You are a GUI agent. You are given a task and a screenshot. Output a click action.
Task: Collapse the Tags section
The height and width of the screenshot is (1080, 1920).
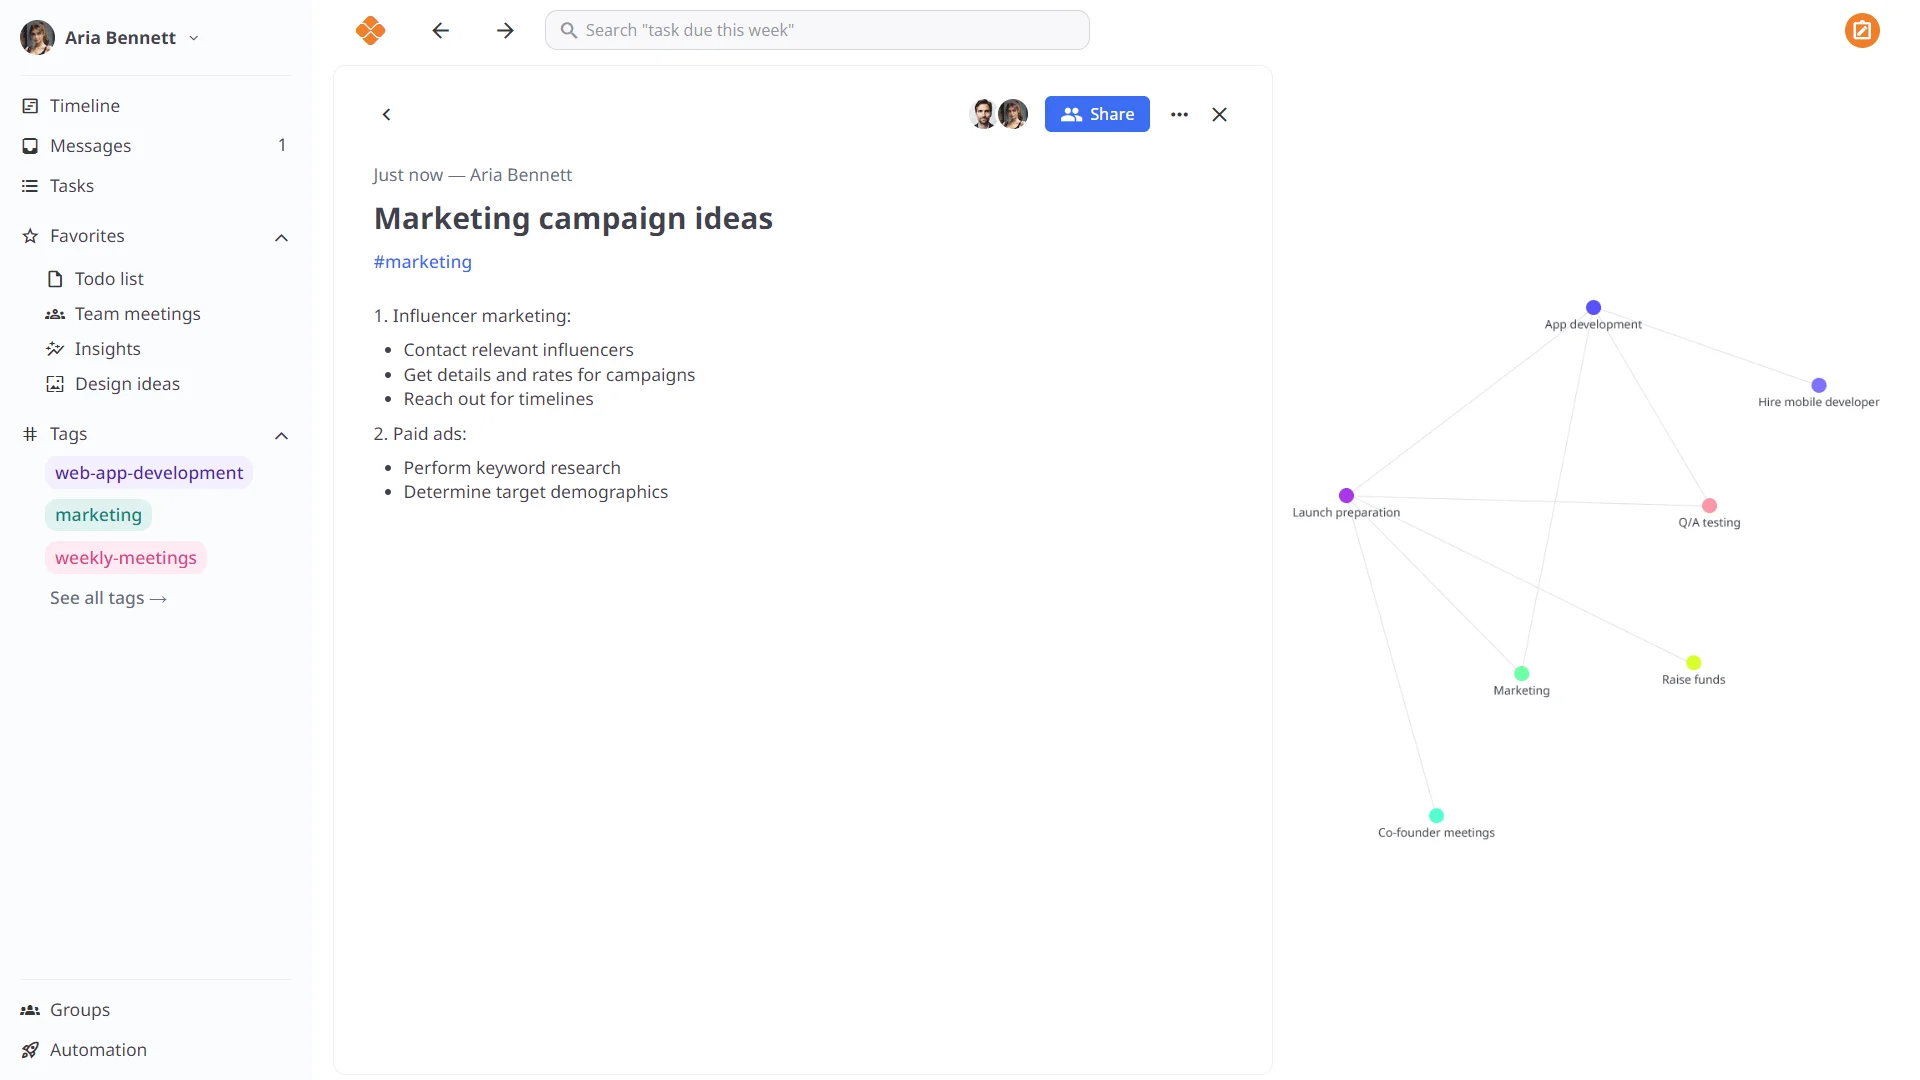pyautogui.click(x=281, y=435)
